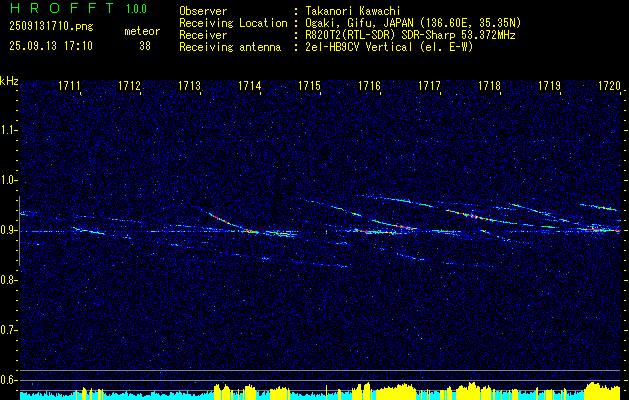The height and width of the screenshot is (400, 629).
Task: Click the 1718 time marker
Action: tap(489, 85)
